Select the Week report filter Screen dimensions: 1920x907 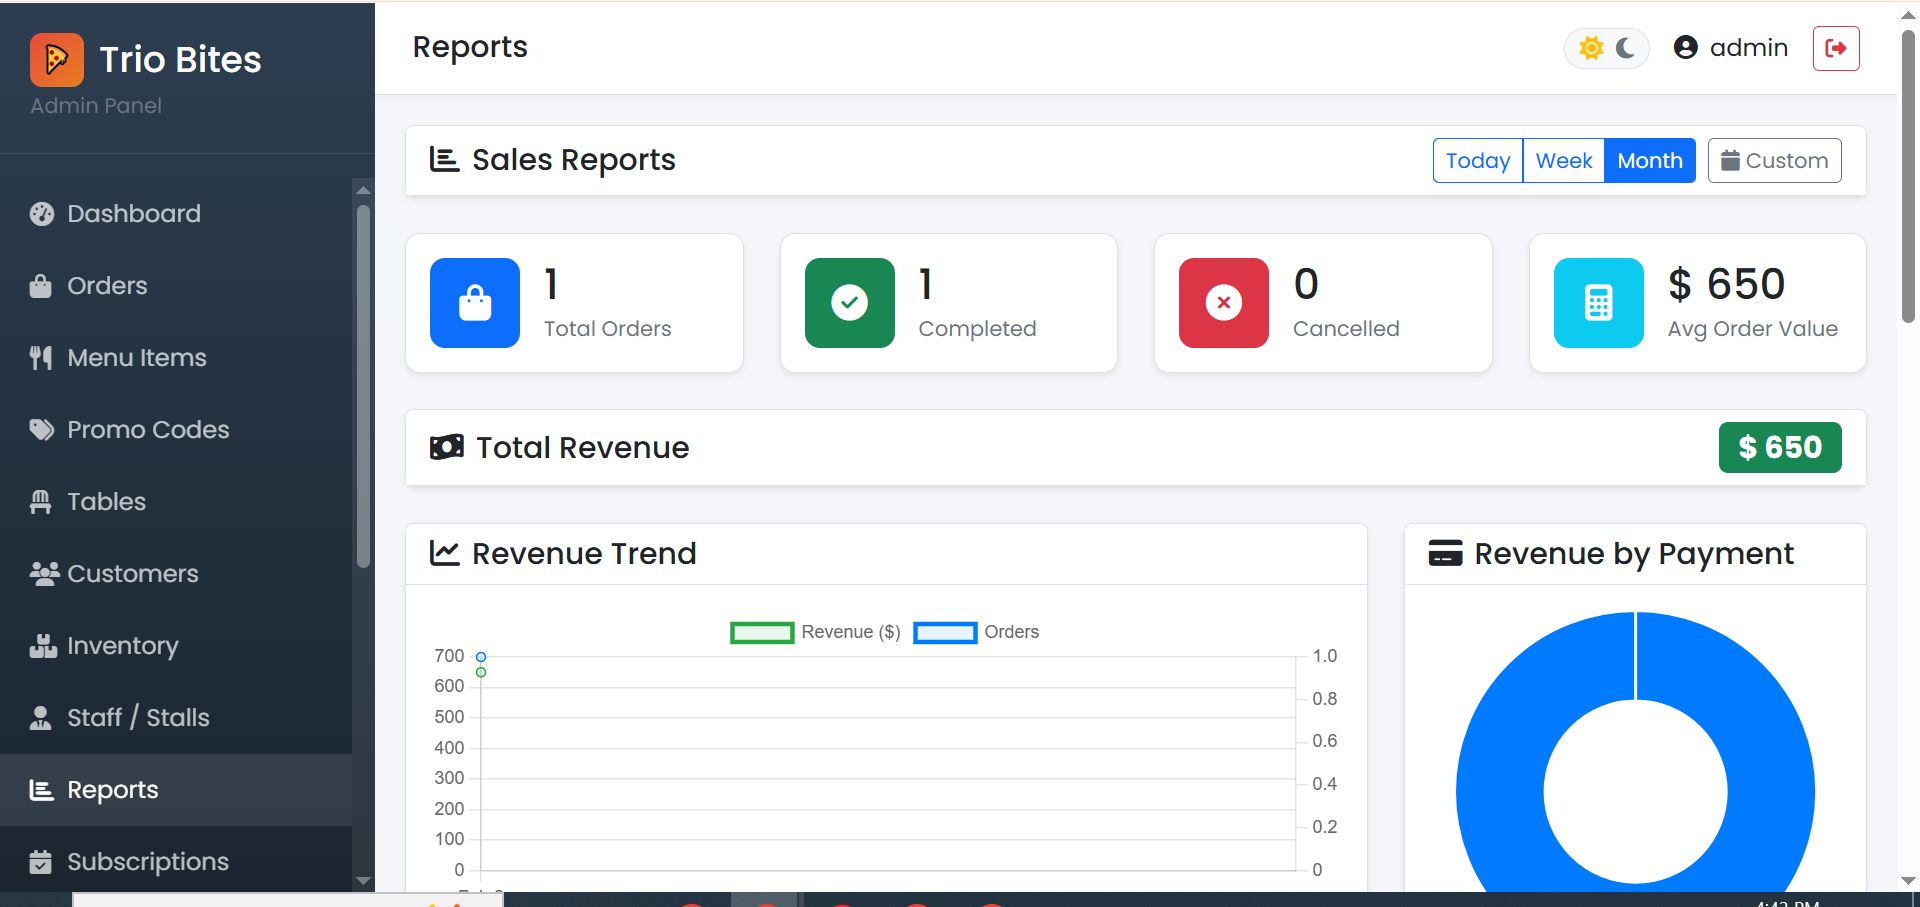[x=1563, y=161]
